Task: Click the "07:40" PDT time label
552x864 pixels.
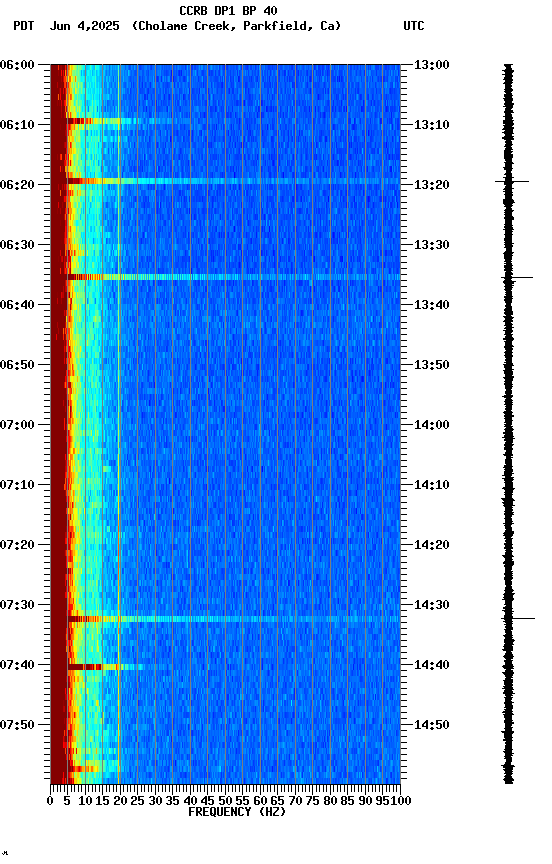Action: (x=17, y=665)
